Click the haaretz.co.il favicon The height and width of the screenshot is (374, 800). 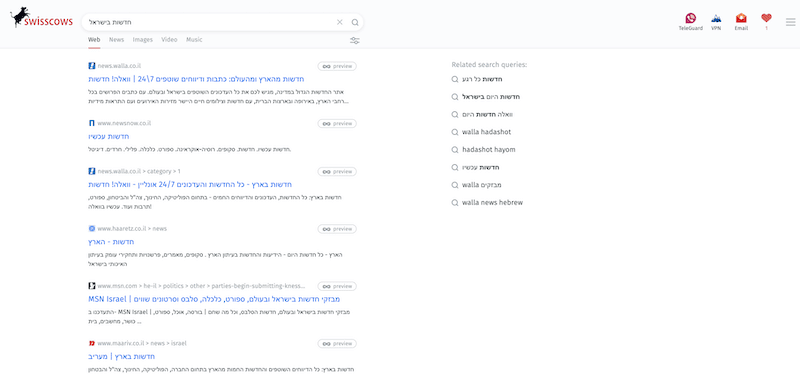pyautogui.click(x=91, y=229)
